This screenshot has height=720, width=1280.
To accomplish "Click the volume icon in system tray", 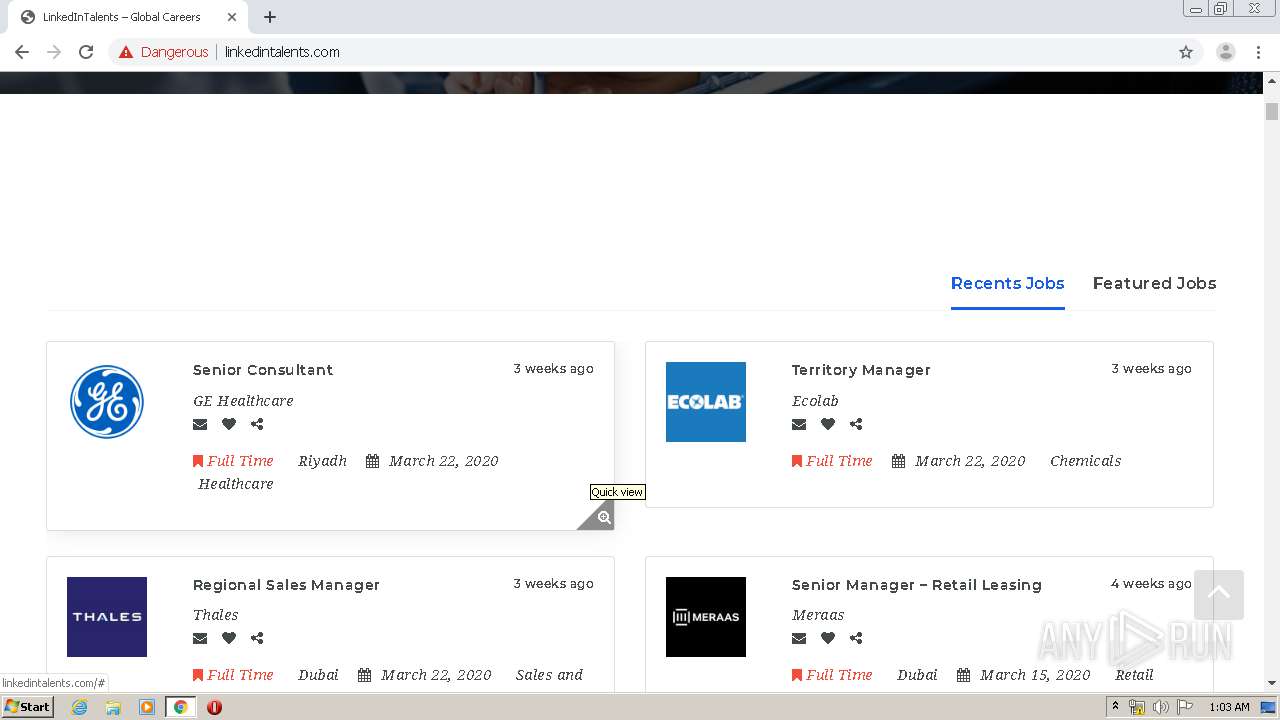I will [x=1160, y=707].
